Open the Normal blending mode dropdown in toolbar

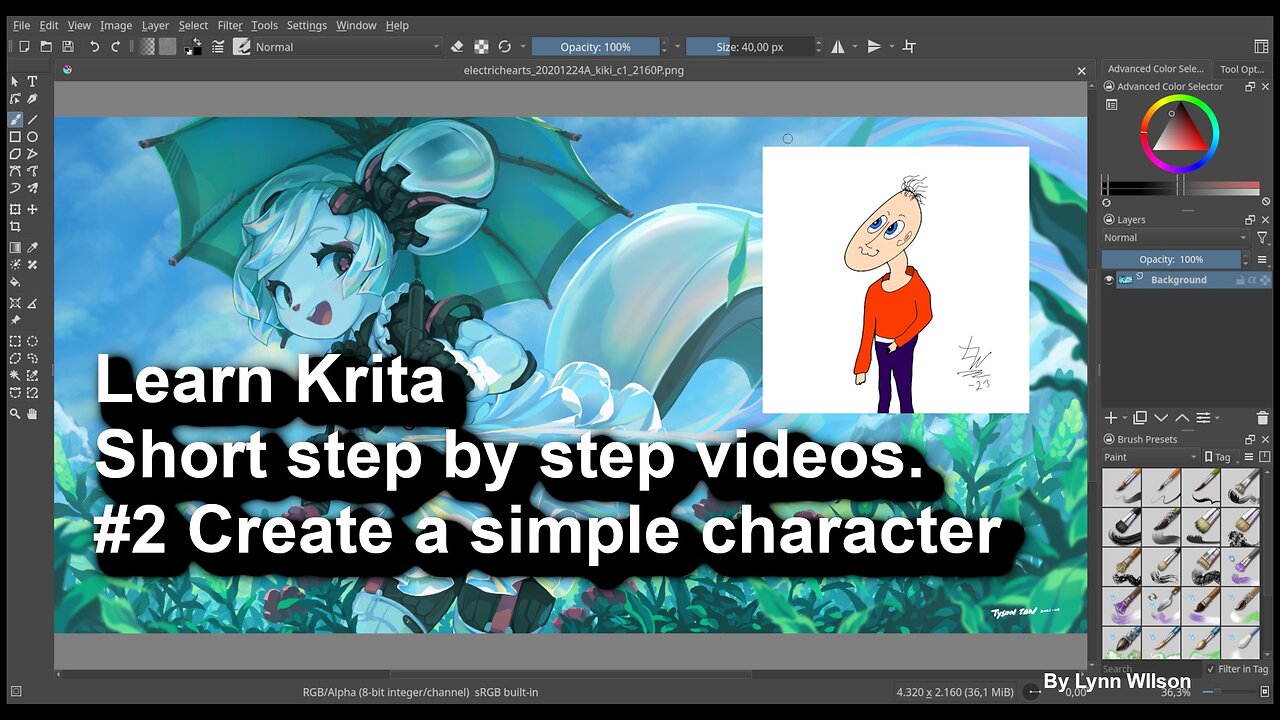tap(347, 46)
